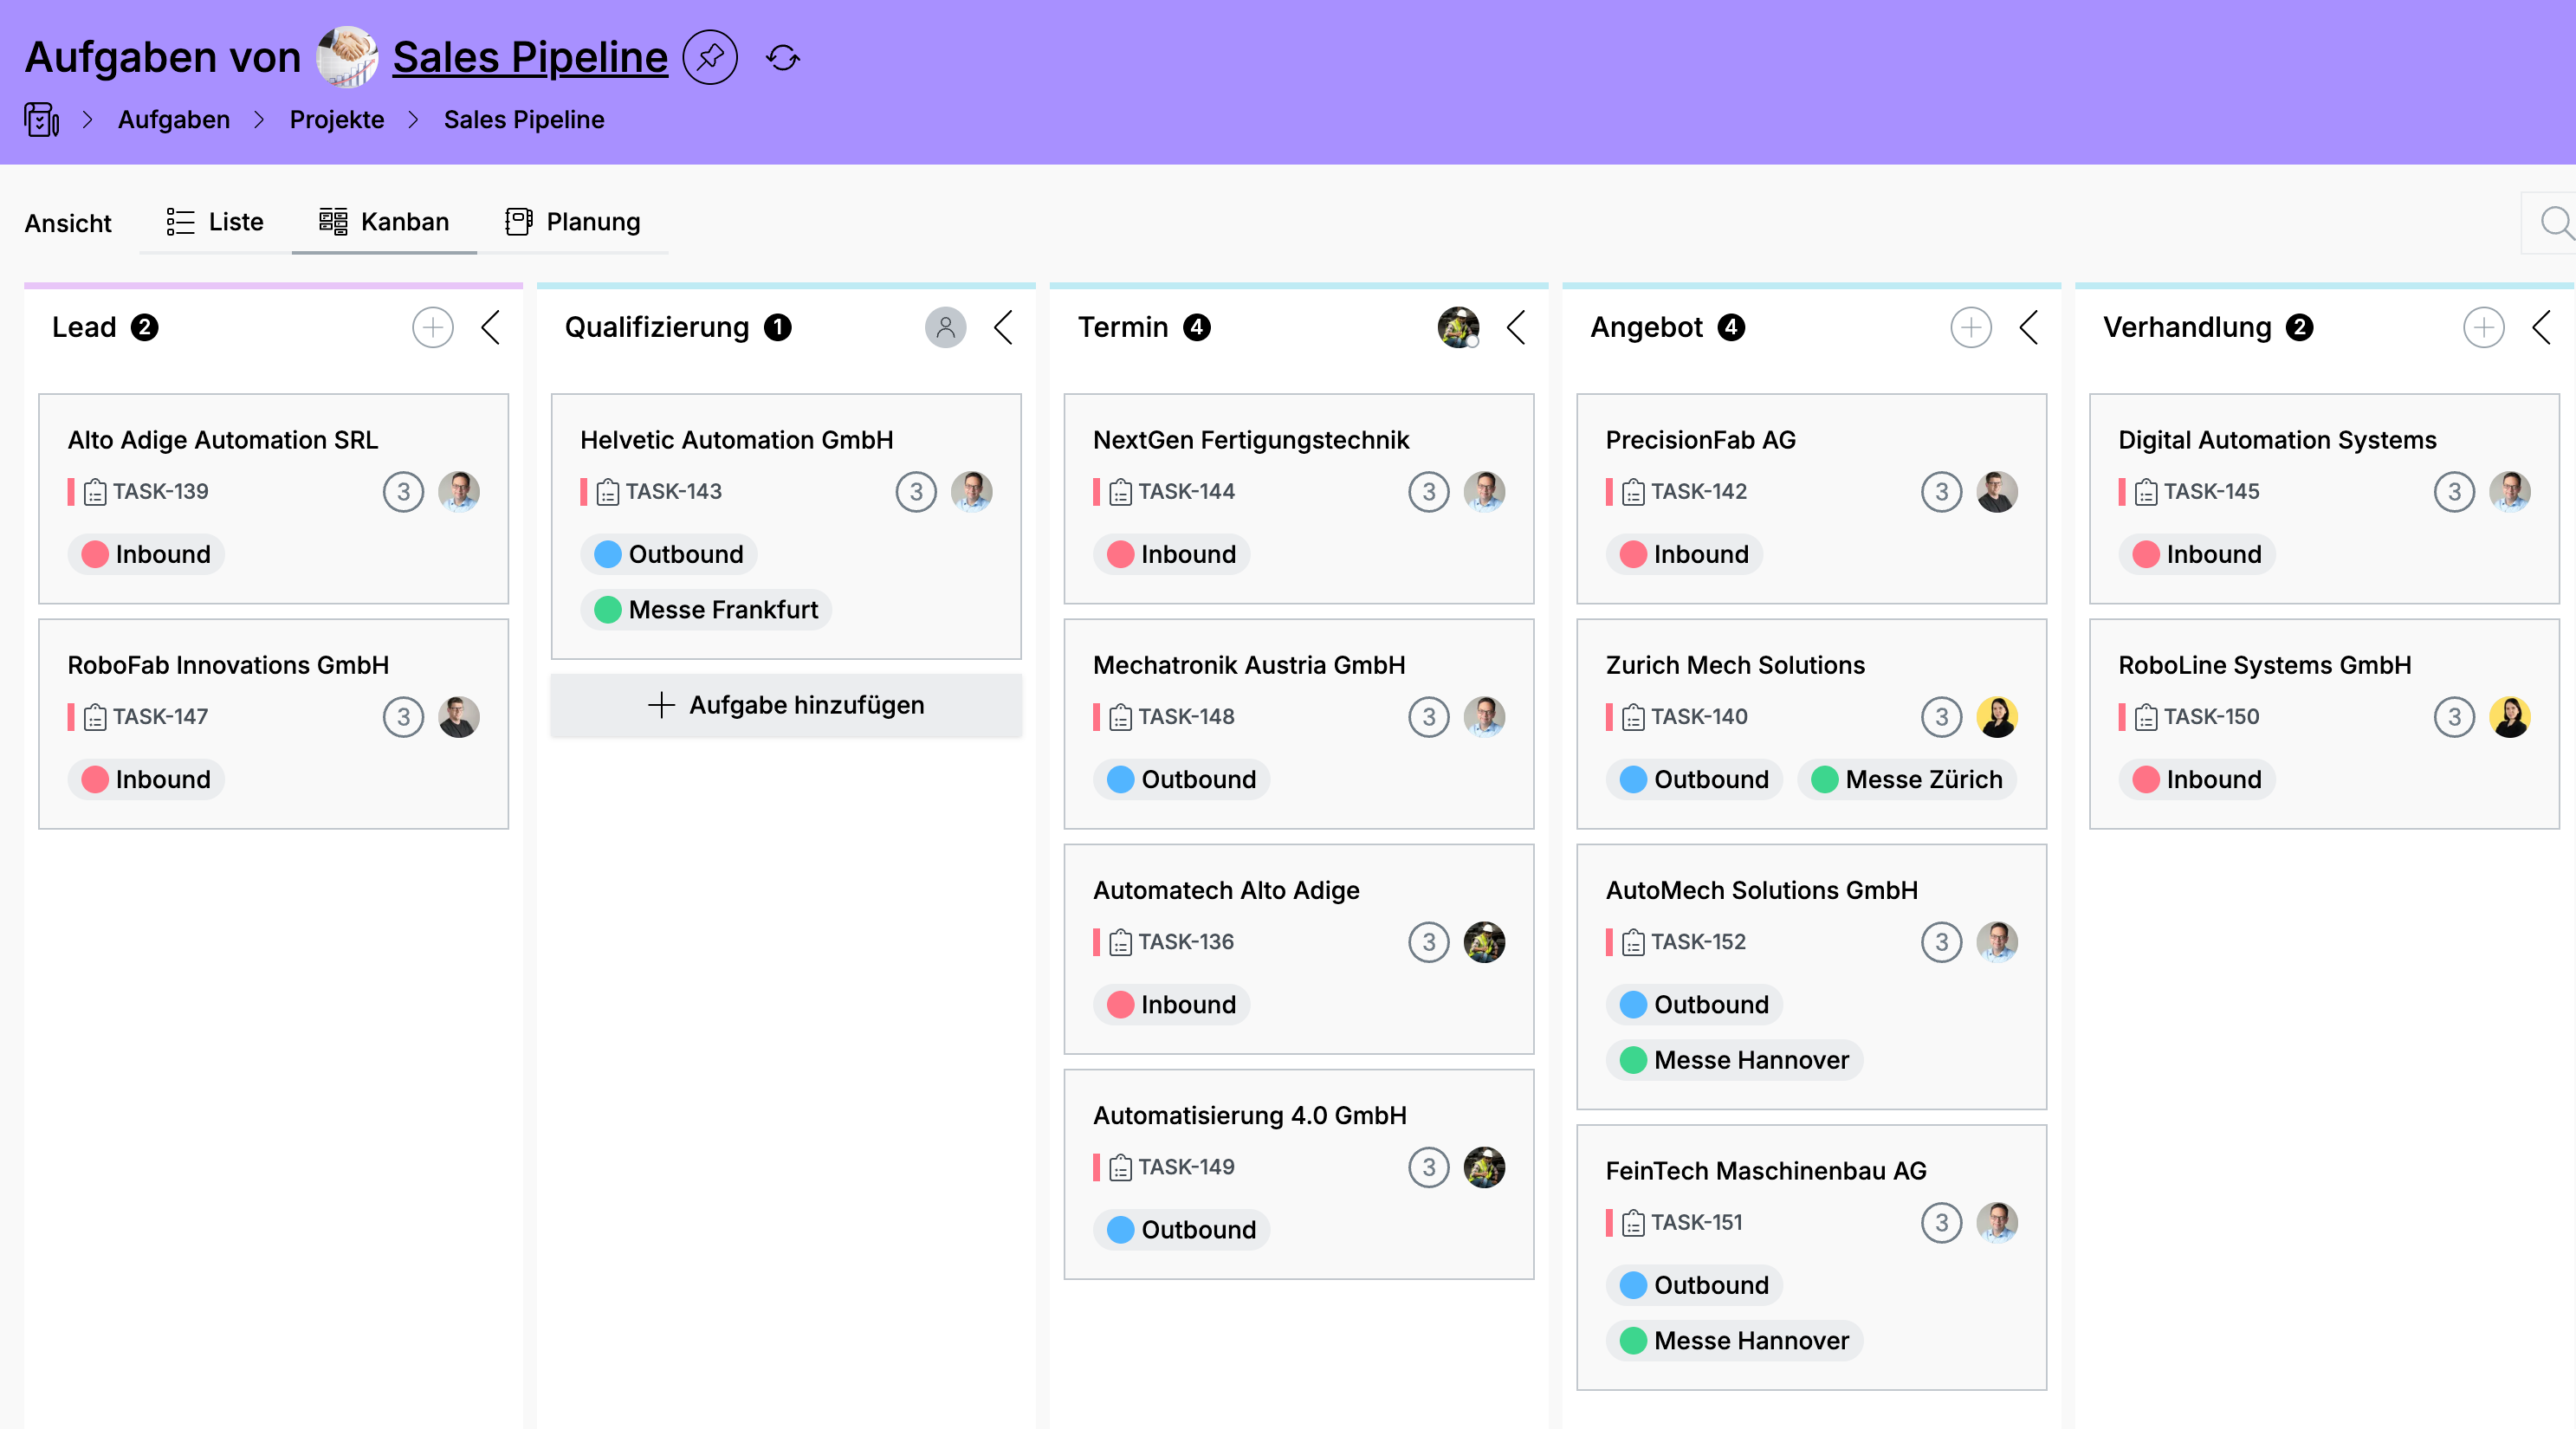
Task: Click Inbound tag on RoboFab Innovations card
Action: 146,780
